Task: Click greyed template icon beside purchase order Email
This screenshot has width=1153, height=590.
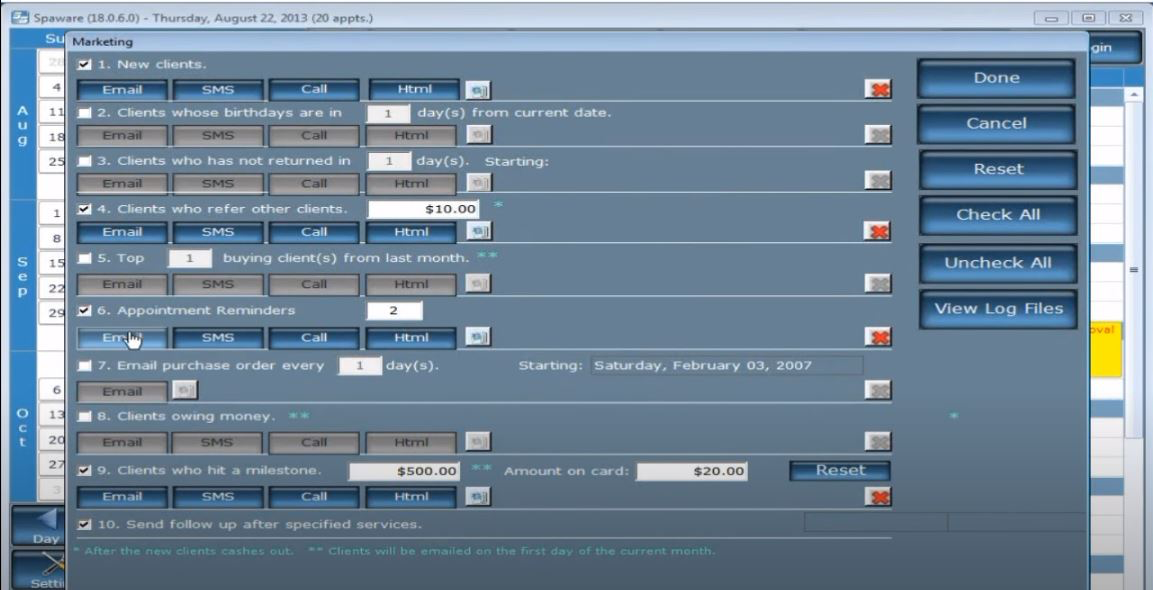Action: [185, 390]
